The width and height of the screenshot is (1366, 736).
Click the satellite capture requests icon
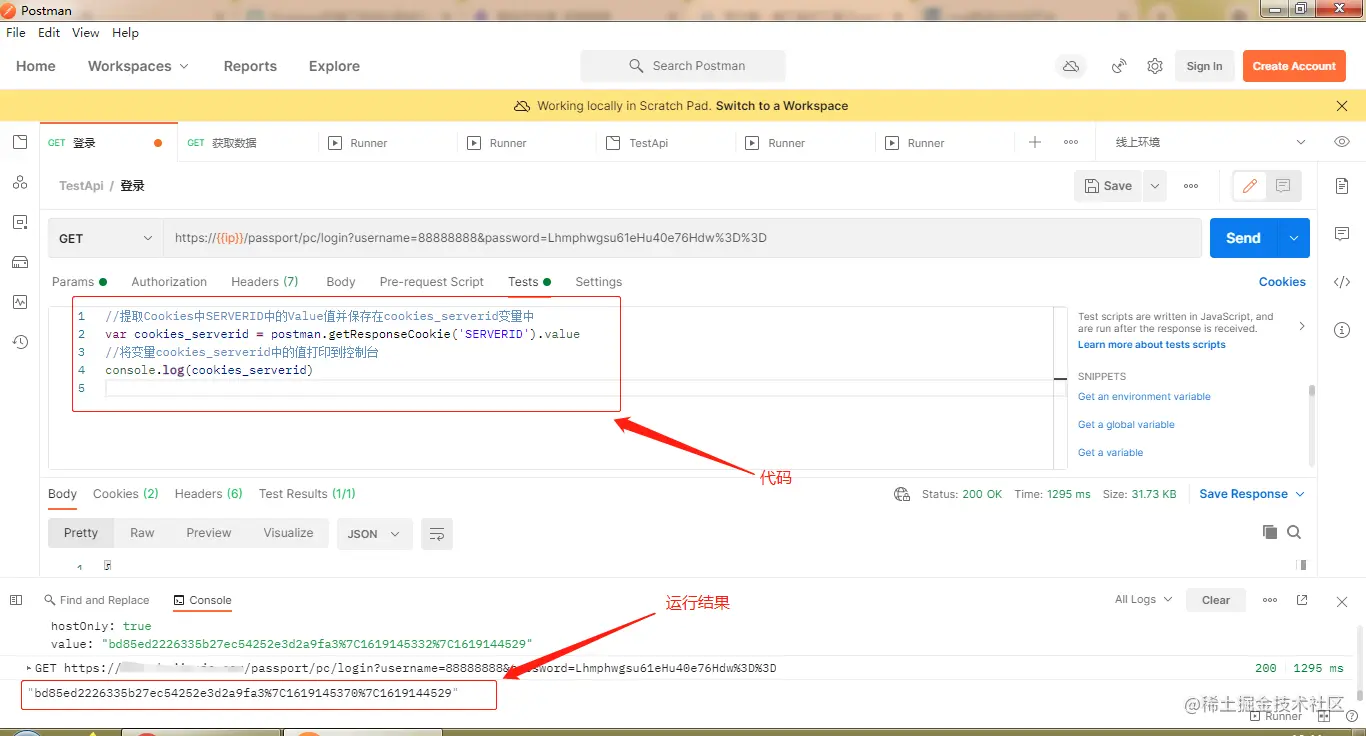tap(1120, 66)
